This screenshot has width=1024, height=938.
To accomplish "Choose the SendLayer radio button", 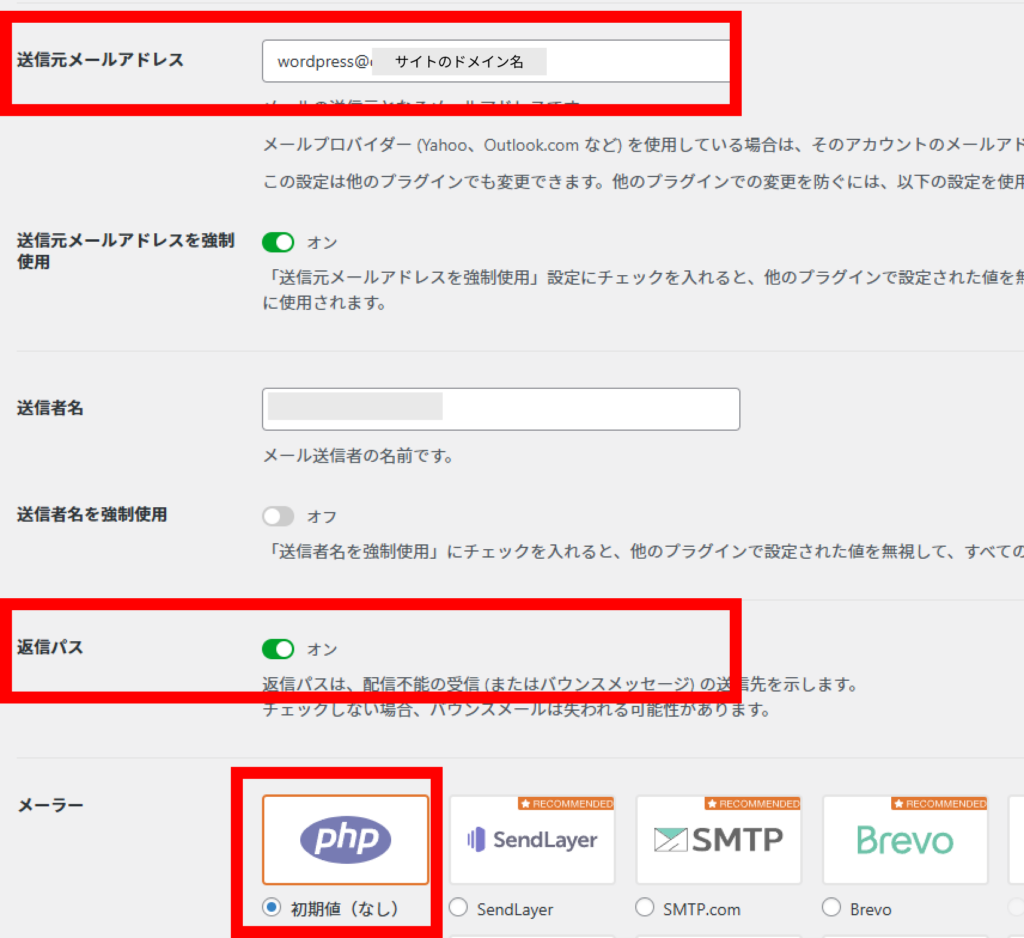I will [458, 907].
